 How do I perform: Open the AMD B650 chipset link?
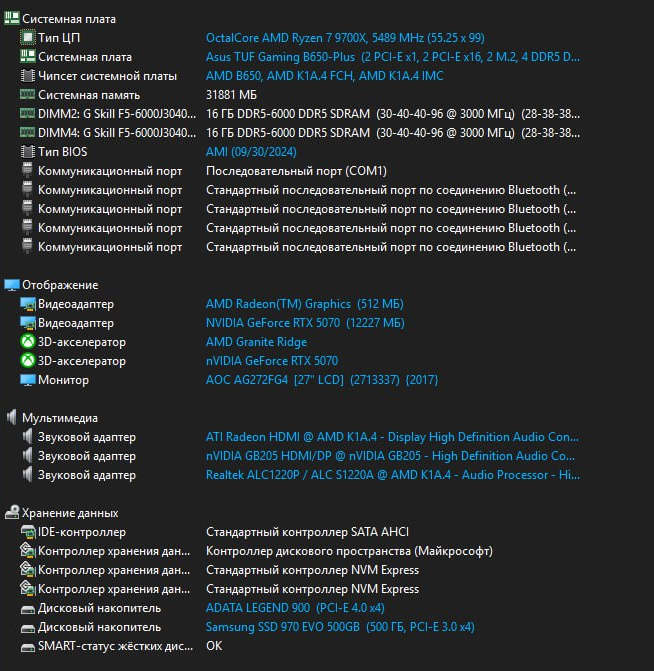pos(324,76)
